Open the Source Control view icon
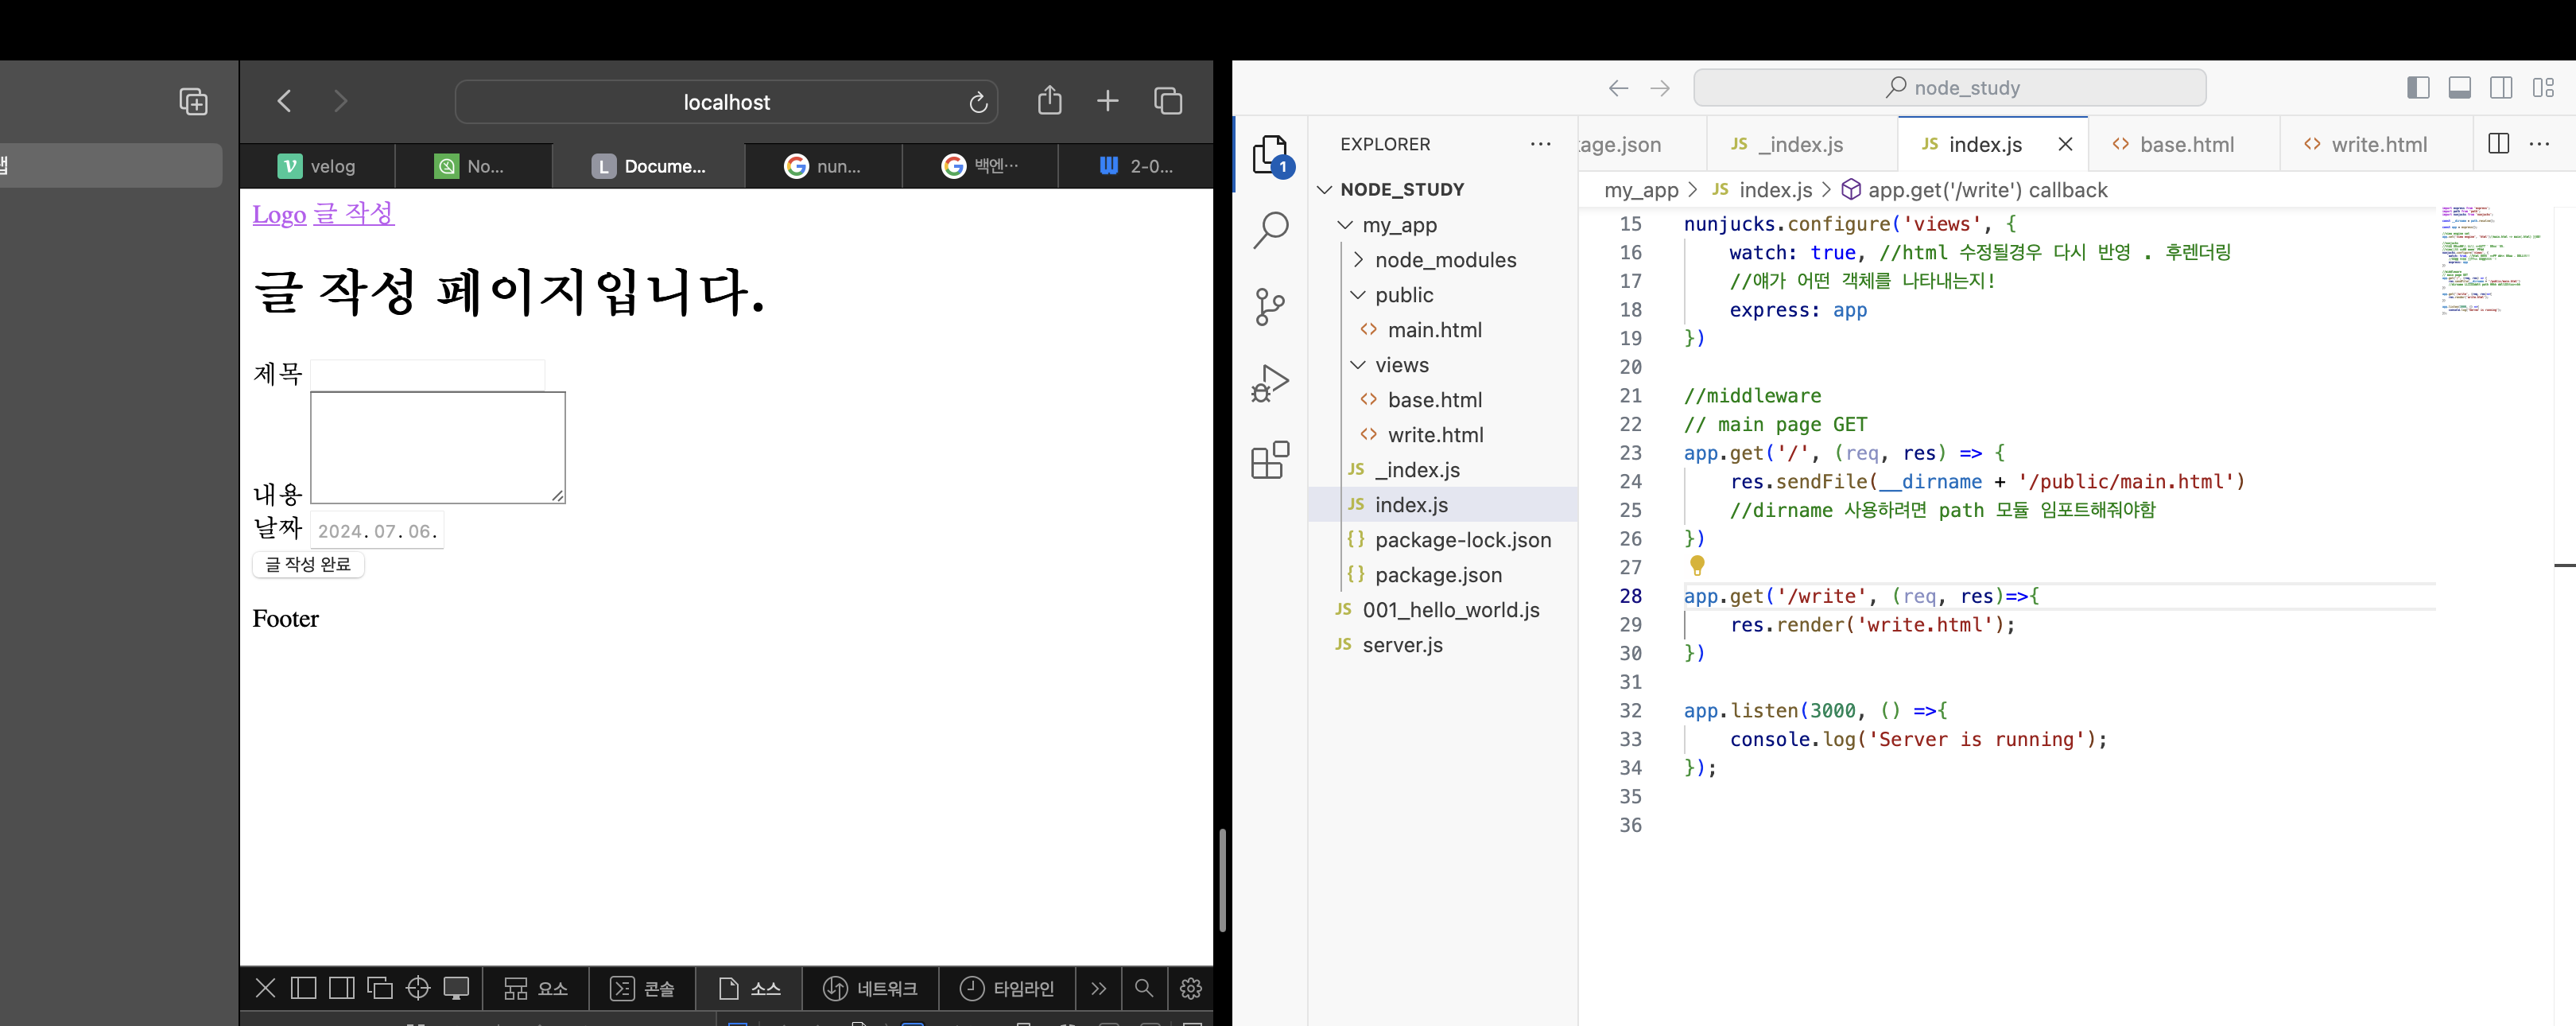The height and width of the screenshot is (1026, 2576). [1270, 306]
